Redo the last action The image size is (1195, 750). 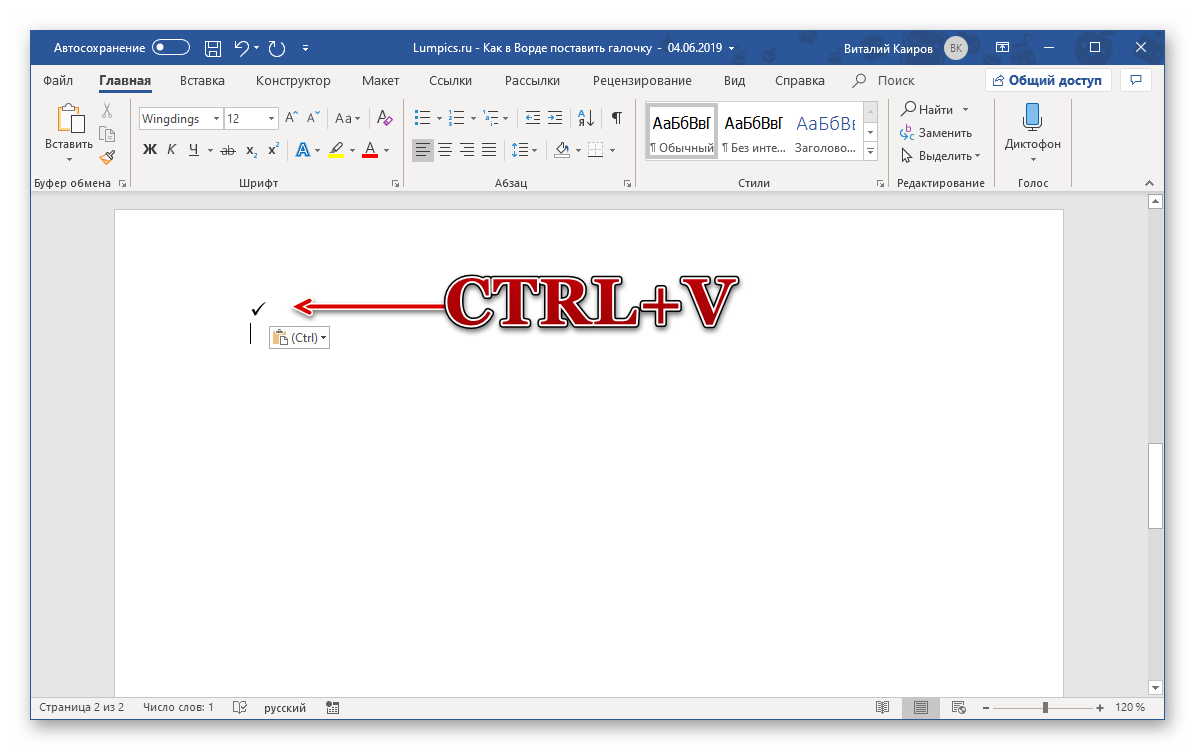pos(277,48)
